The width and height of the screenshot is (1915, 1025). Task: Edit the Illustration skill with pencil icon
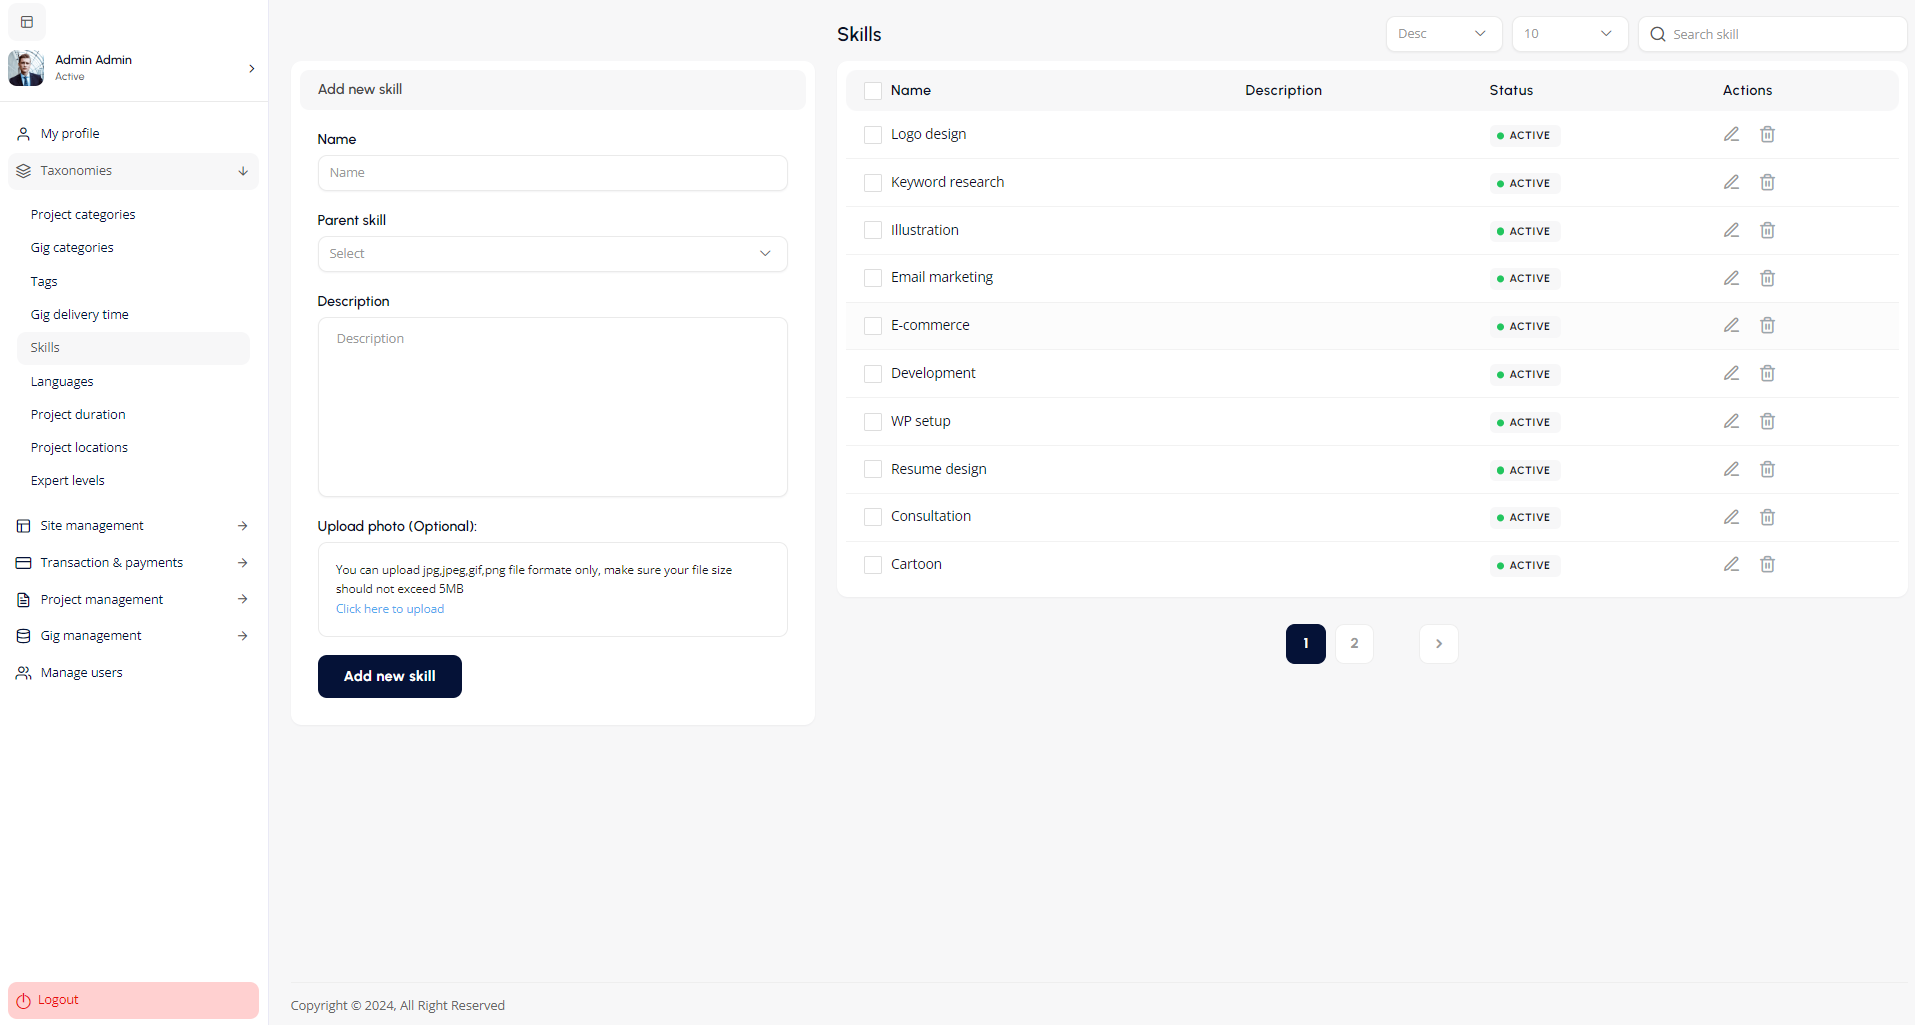click(x=1731, y=230)
